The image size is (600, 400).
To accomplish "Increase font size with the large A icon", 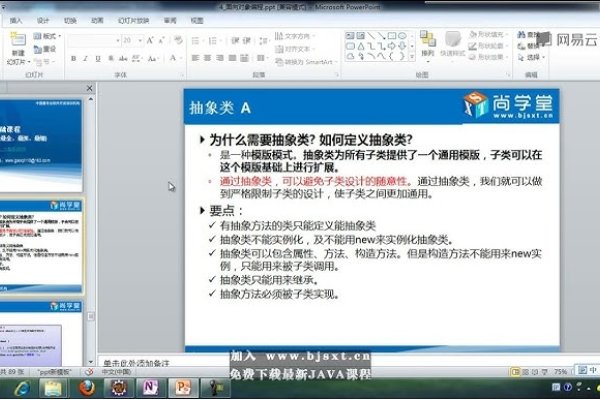I will pos(150,40).
